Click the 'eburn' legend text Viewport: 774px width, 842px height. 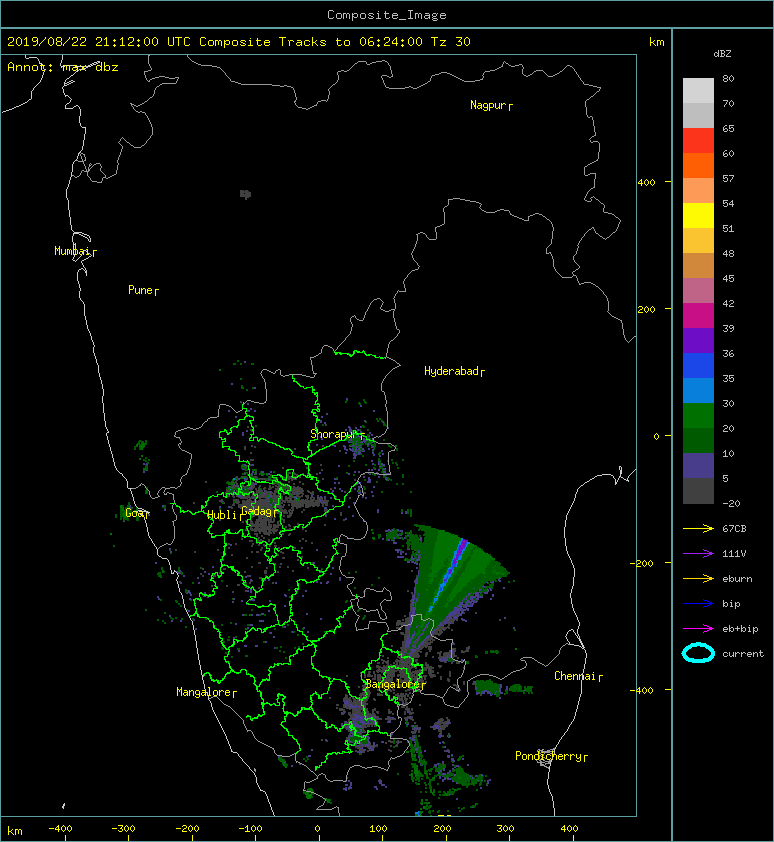tap(737, 579)
